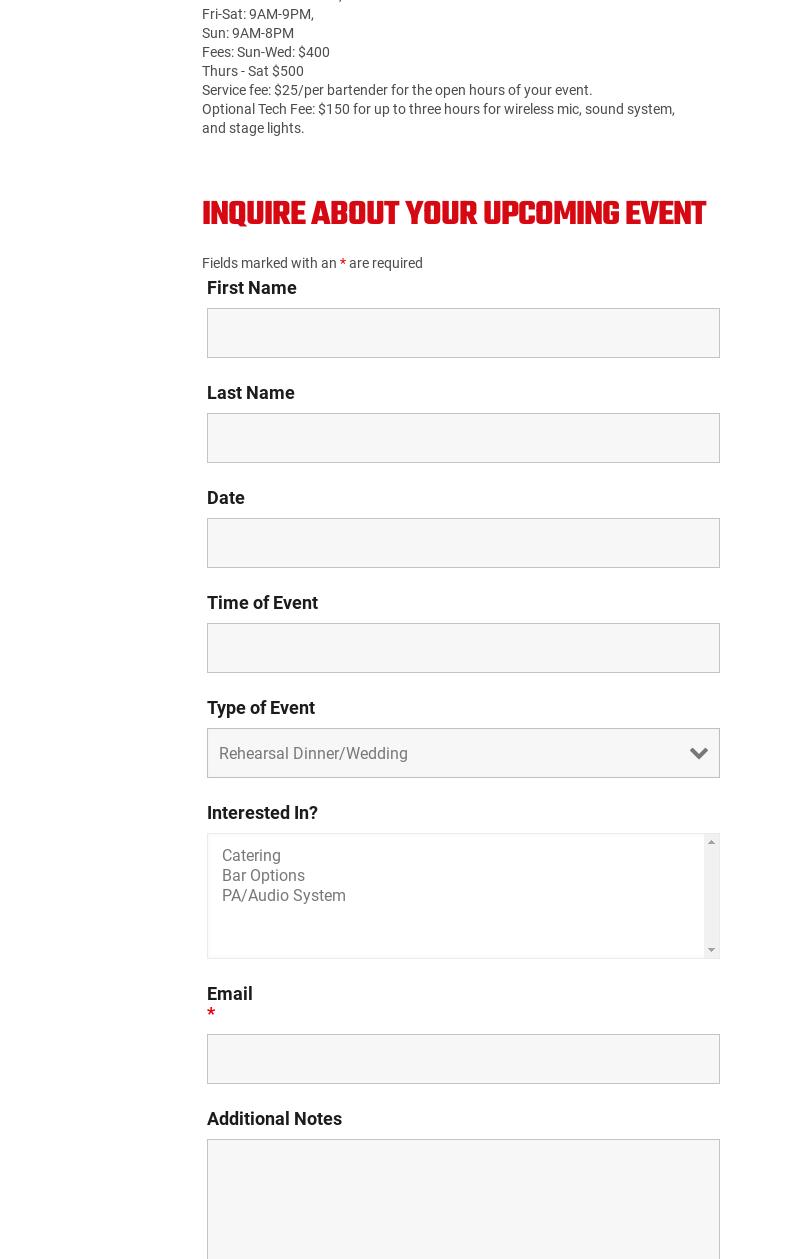
Task: Focus the Last Name input box
Action: [x=463, y=438]
